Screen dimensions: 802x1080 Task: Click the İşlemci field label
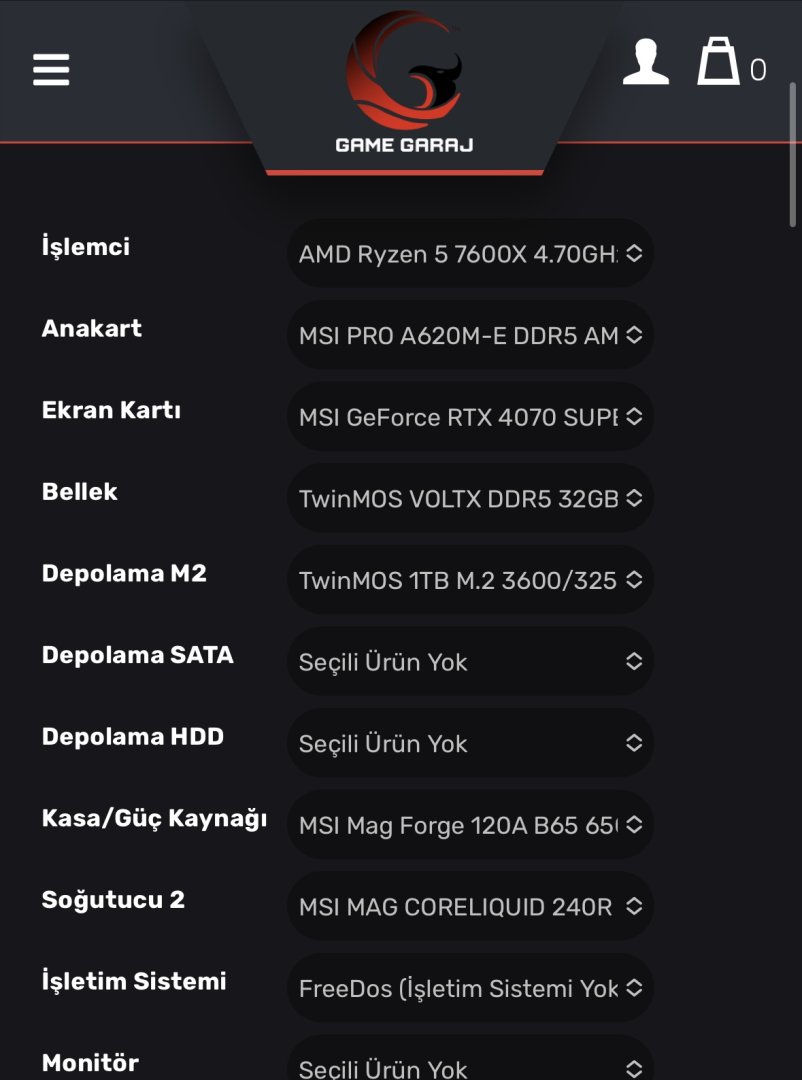(x=86, y=246)
